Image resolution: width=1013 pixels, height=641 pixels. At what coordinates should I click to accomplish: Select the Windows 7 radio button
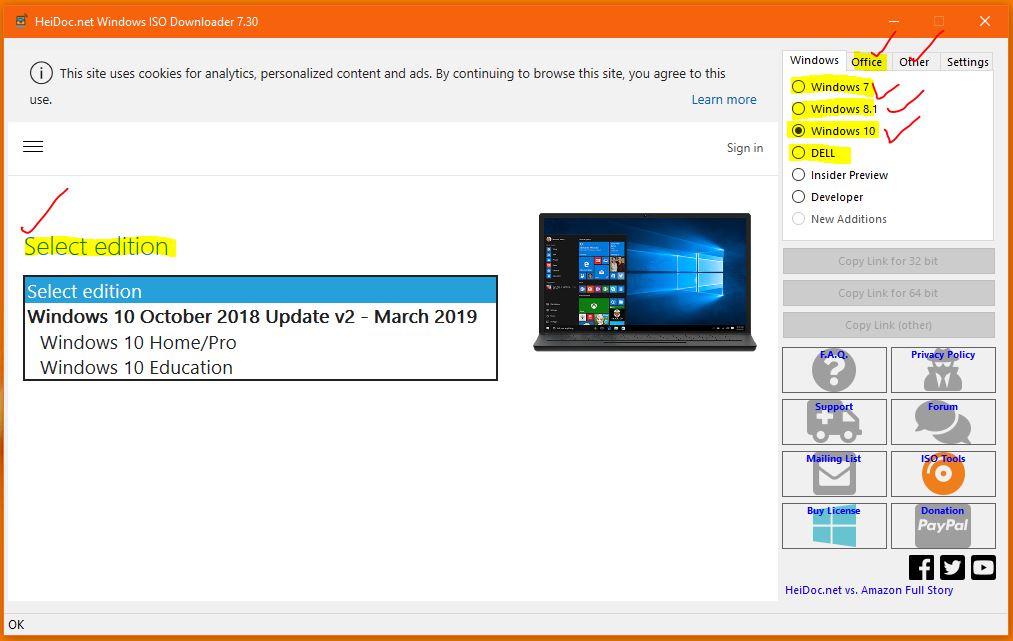click(798, 87)
